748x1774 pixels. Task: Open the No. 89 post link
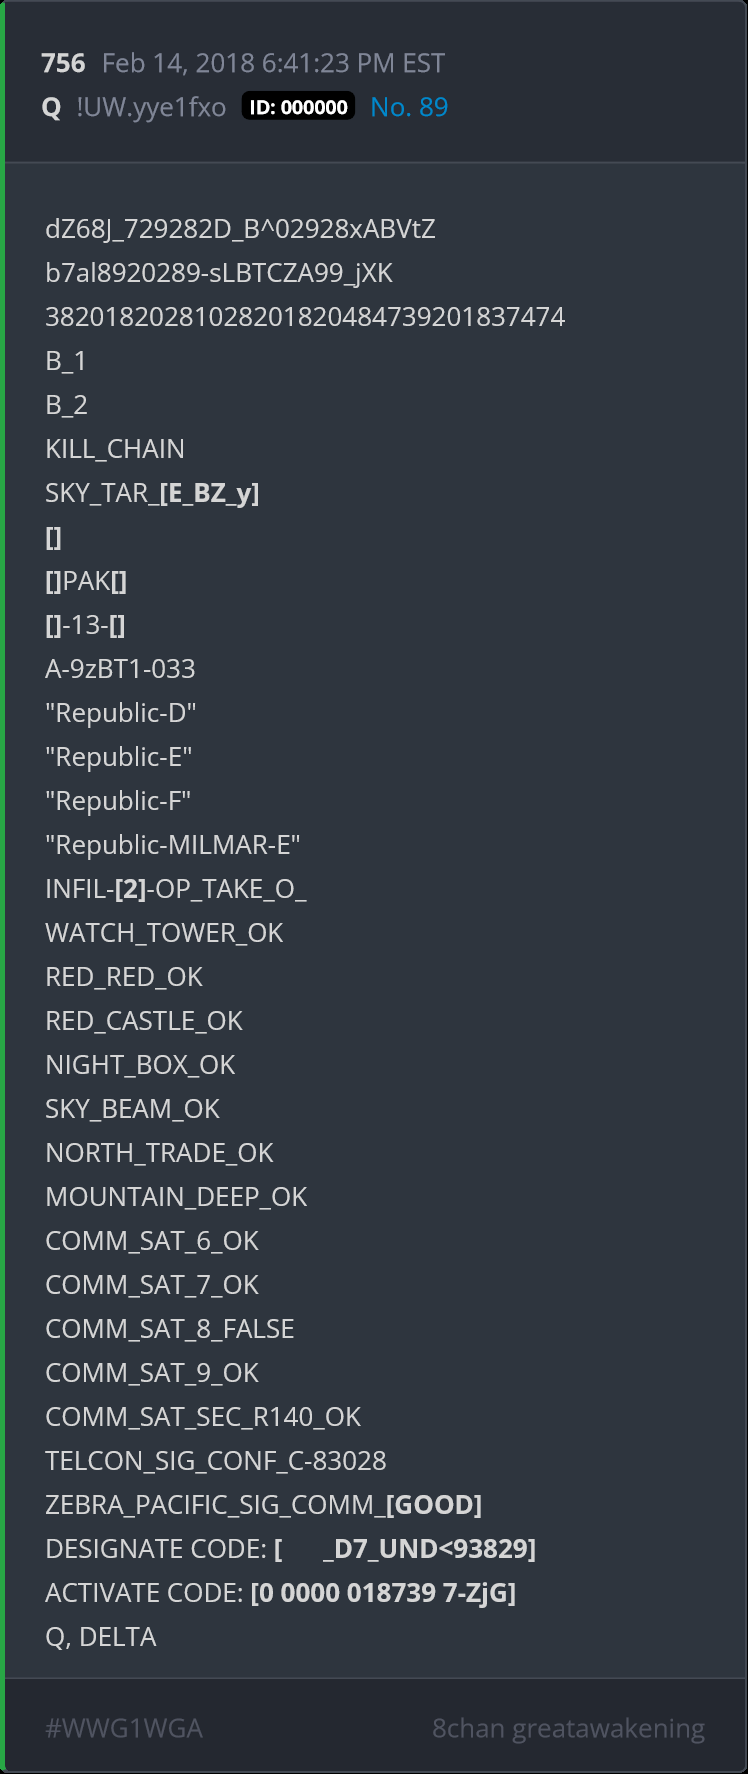(x=409, y=107)
